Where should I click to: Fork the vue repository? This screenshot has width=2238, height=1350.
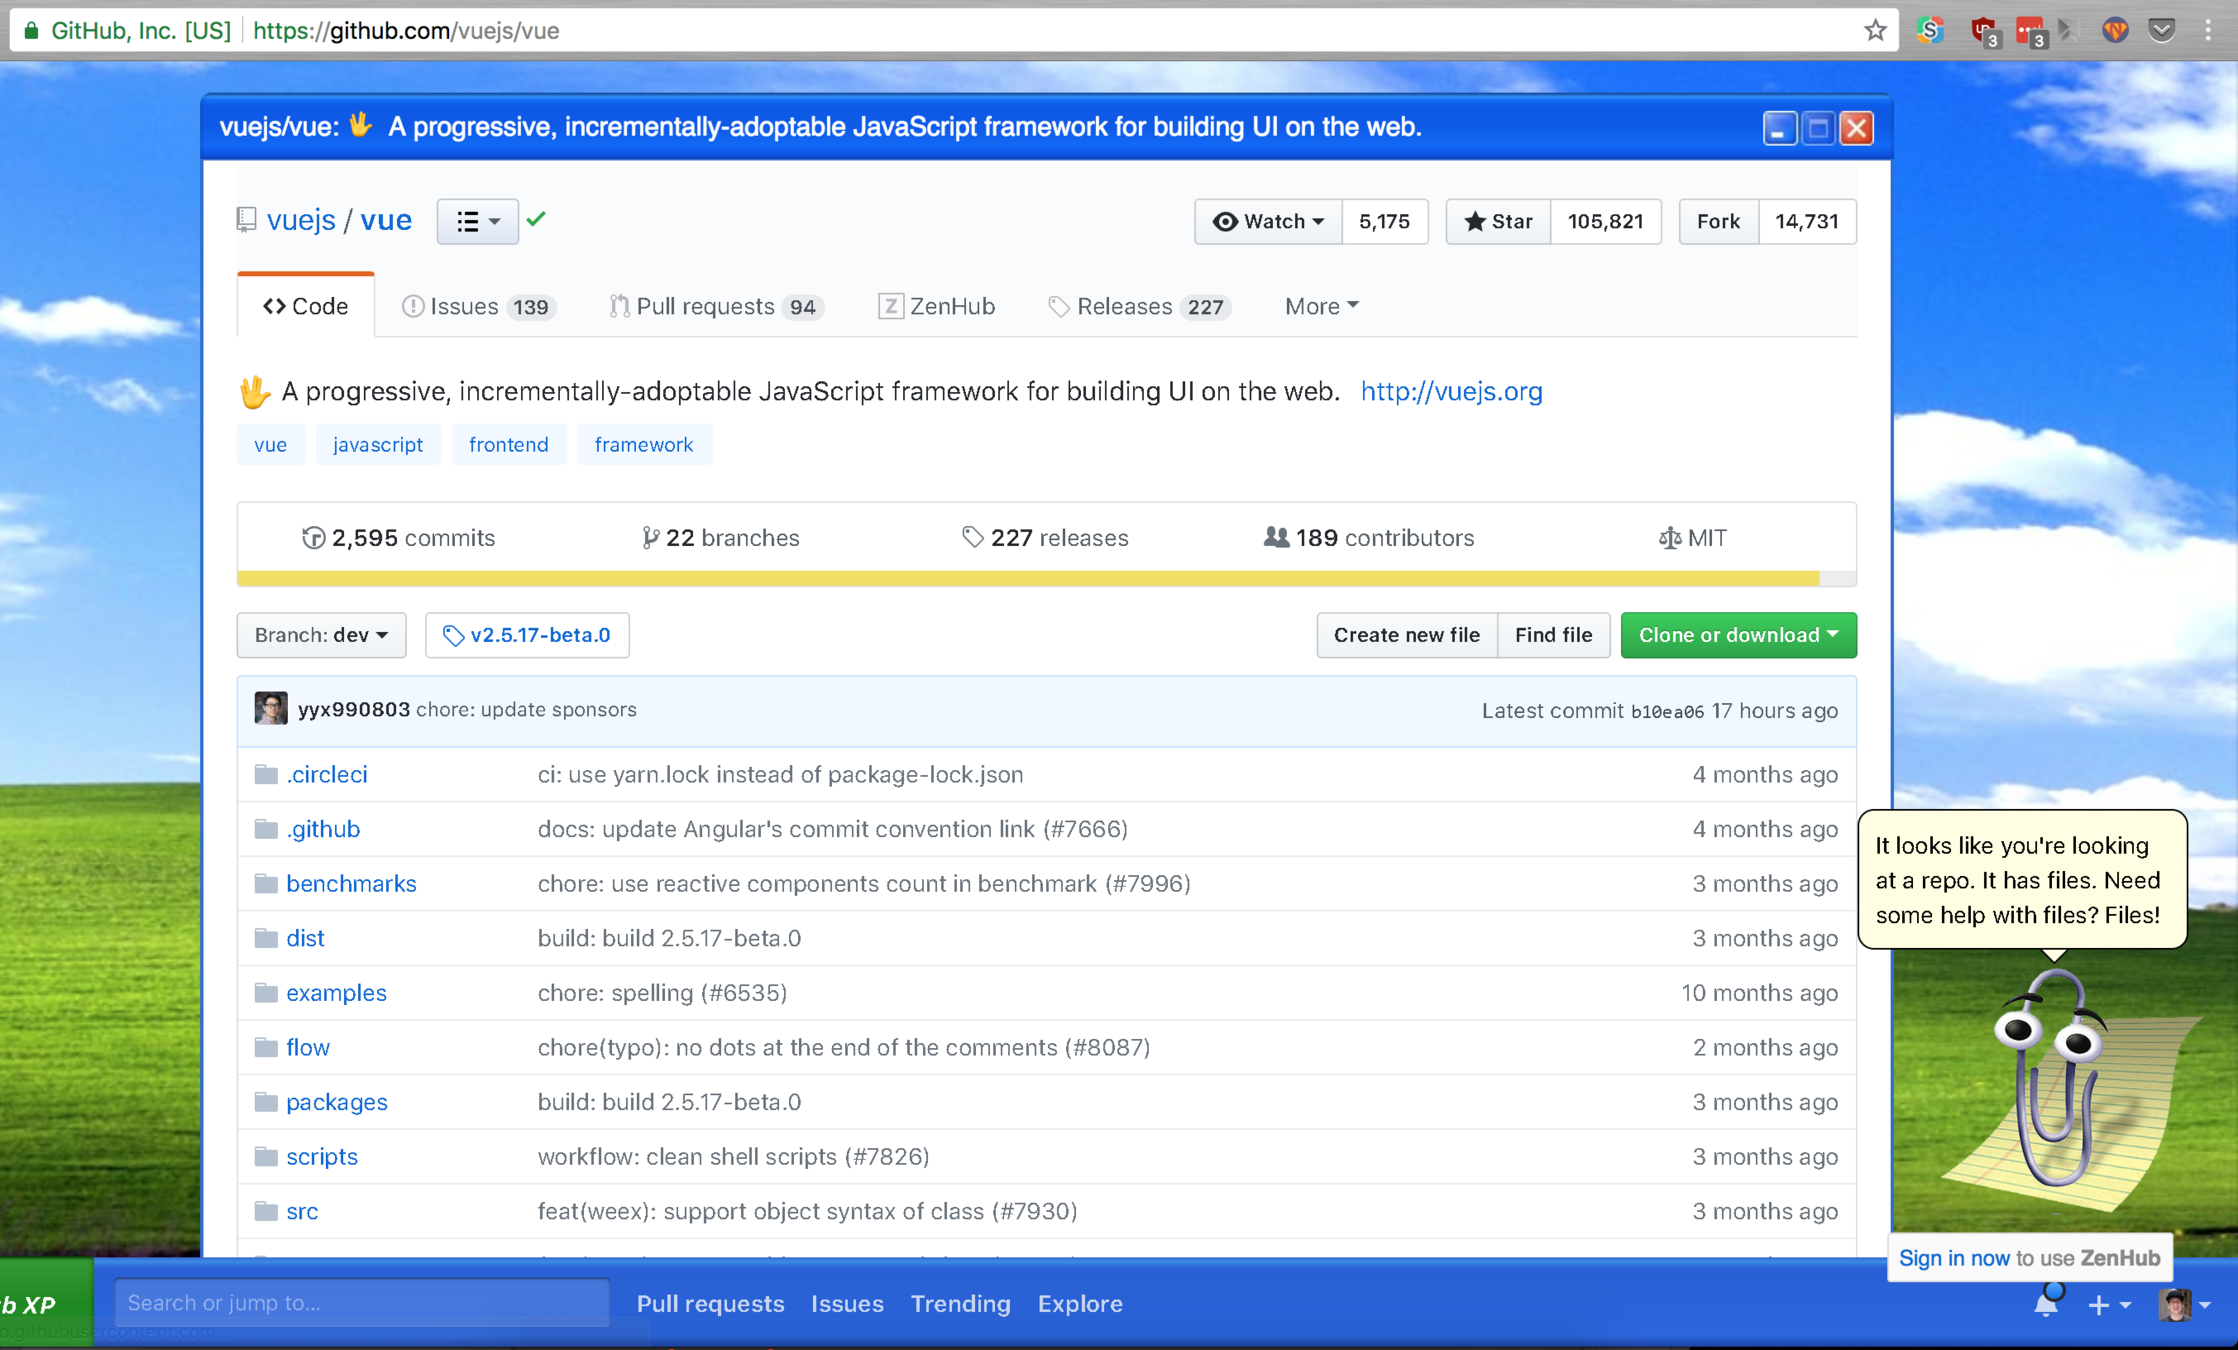point(1718,221)
